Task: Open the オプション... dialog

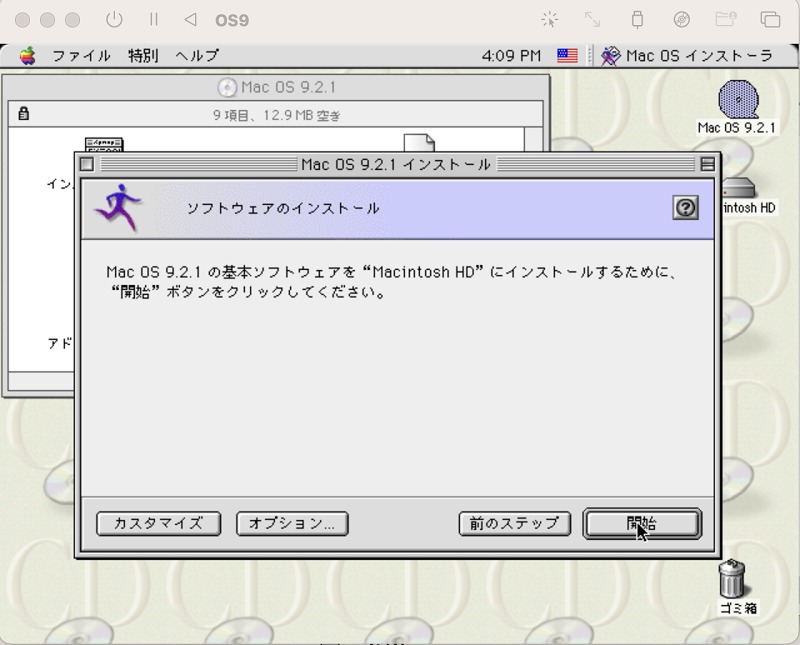Action: coord(292,524)
